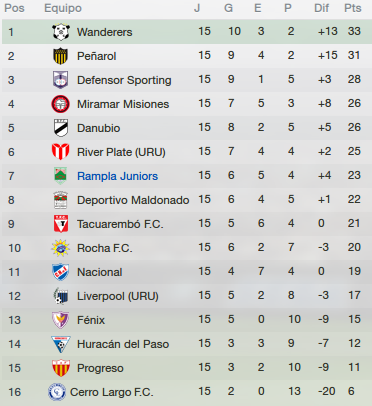Image resolution: width=372 pixels, height=406 pixels.
Task: Click the Tacuarembó F.C. team name
Action: click(x=120, y=224)
